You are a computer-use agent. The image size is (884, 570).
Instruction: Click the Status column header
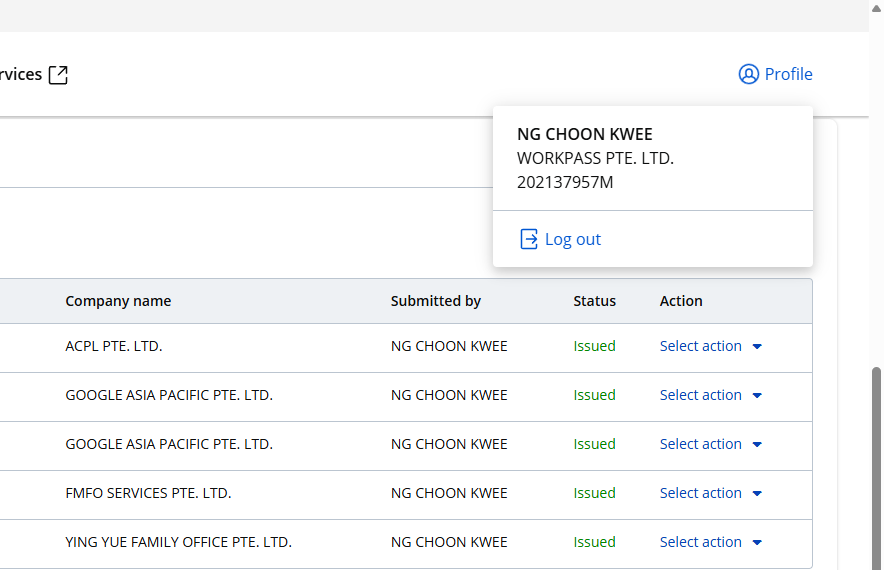click(594, 301)
